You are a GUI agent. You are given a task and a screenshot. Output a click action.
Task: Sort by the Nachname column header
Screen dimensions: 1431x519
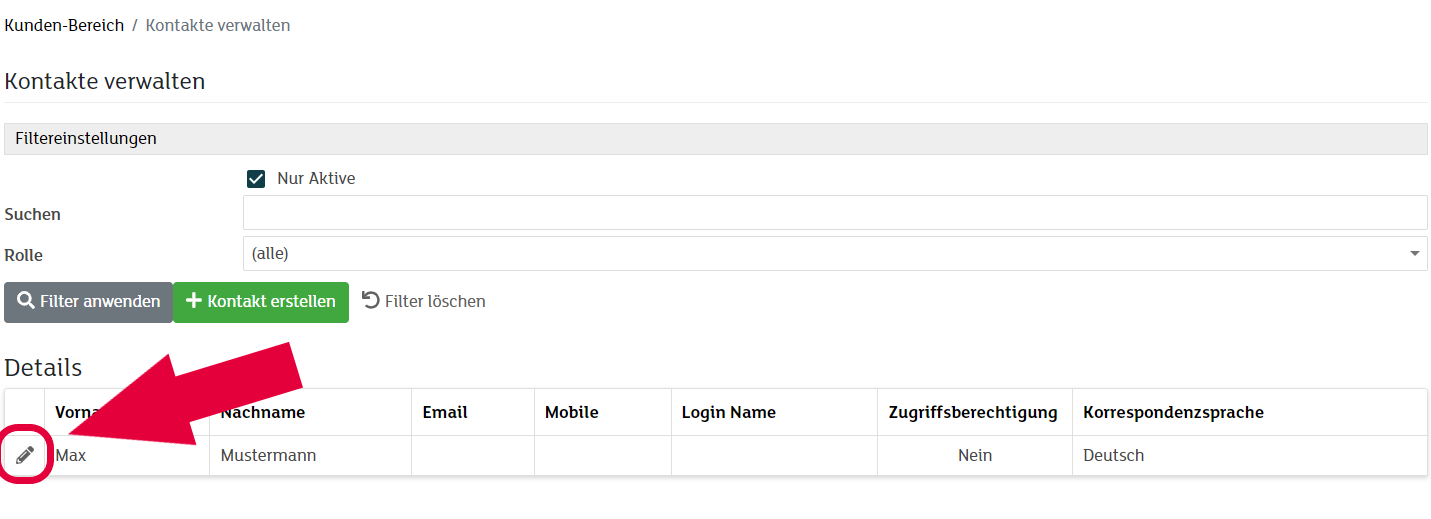pos(263,412)
